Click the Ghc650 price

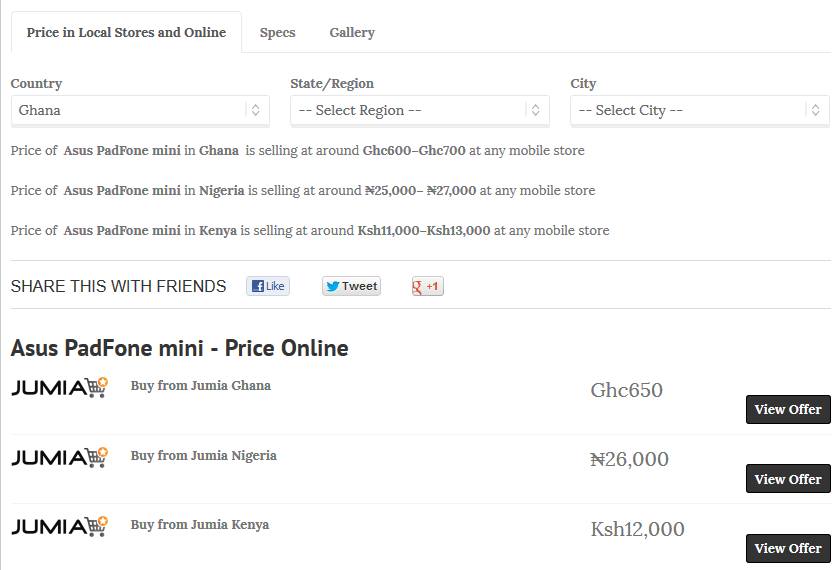tap(626, 390)
